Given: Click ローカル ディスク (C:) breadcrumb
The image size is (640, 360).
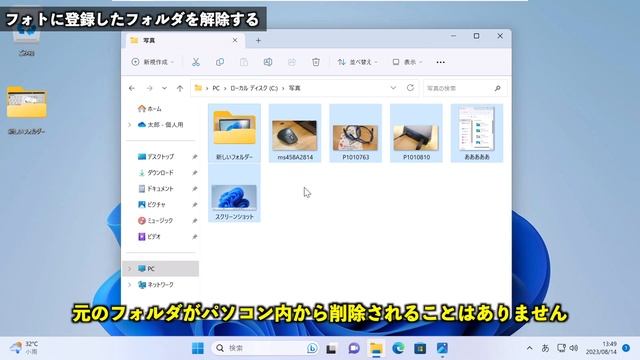Looking at the screenshot, I should pyautogui.click(x=254, y=88).
